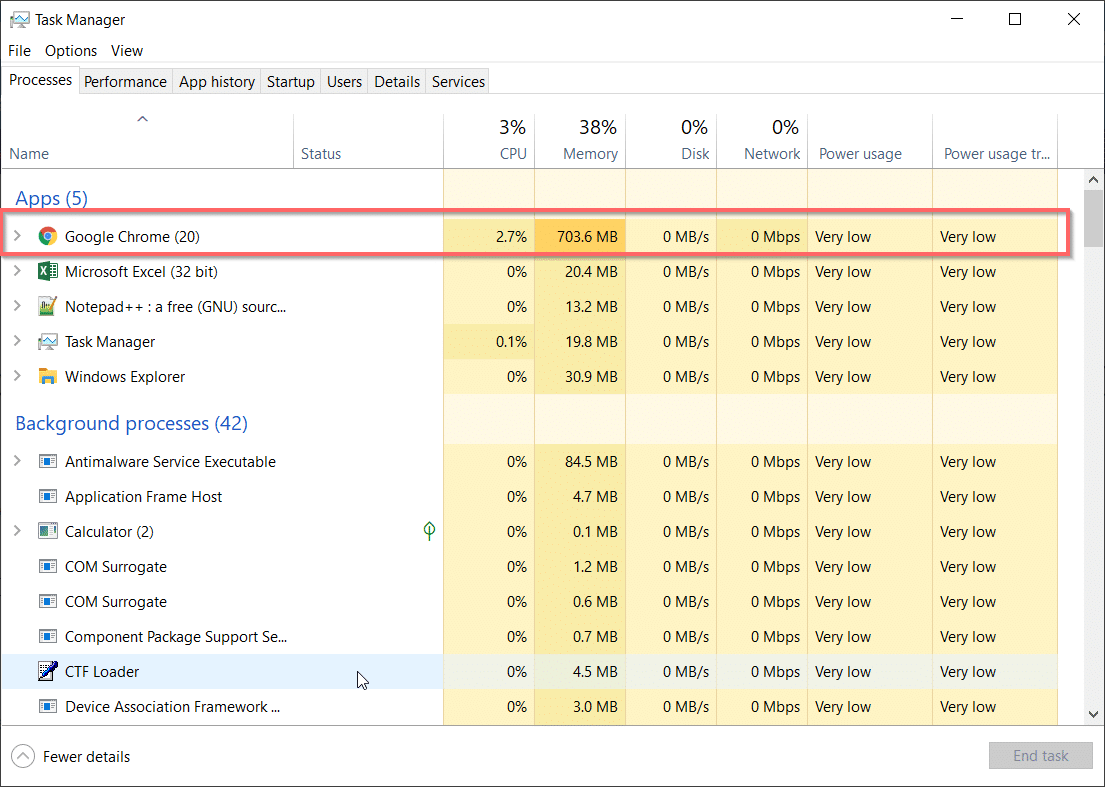Expand the Calculator (2) process group
The image size is (1105, 787).
point(18,531)
